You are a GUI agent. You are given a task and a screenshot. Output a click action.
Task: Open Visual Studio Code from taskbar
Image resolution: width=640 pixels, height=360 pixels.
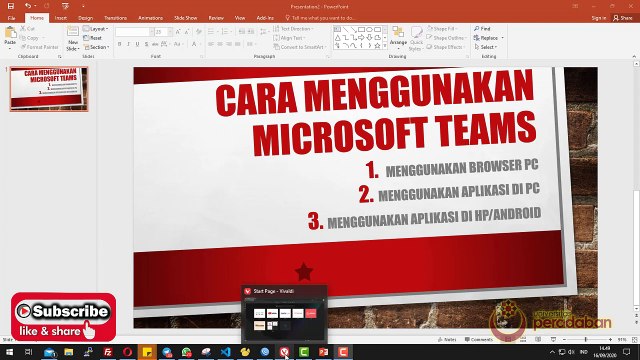pos(225,351)
